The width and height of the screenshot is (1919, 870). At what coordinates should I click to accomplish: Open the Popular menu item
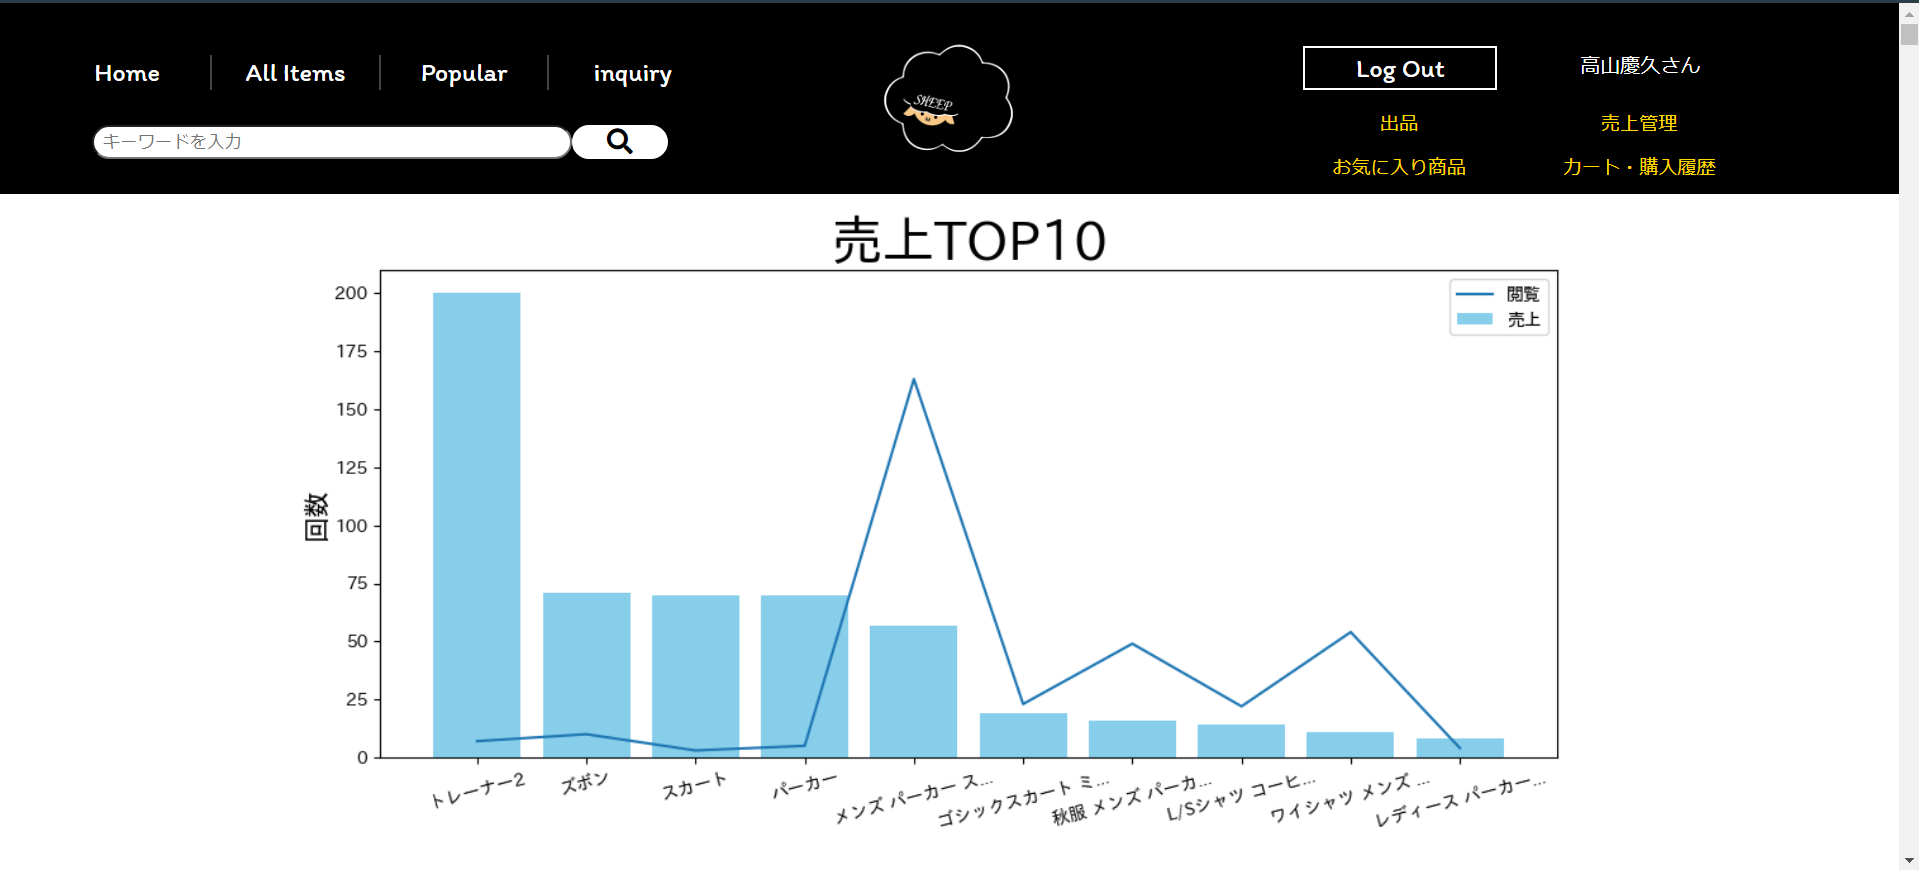pos(464,73)
